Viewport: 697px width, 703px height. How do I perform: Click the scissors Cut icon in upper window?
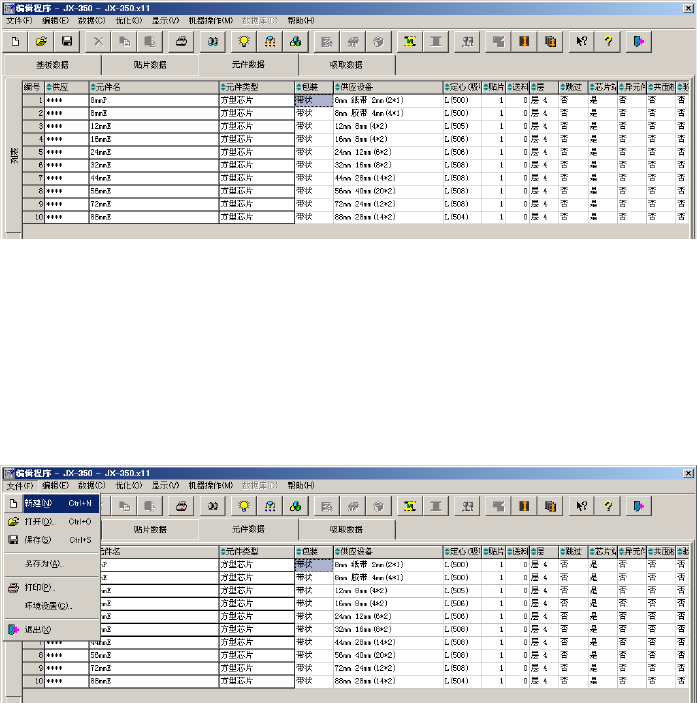click(x=98, y=42)
